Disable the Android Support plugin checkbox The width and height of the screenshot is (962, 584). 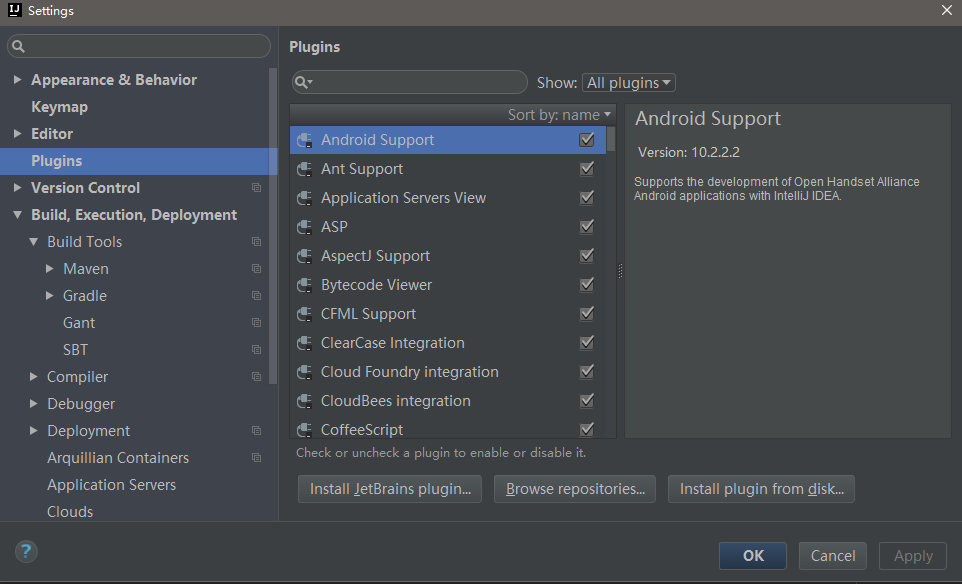click(587, 140)
